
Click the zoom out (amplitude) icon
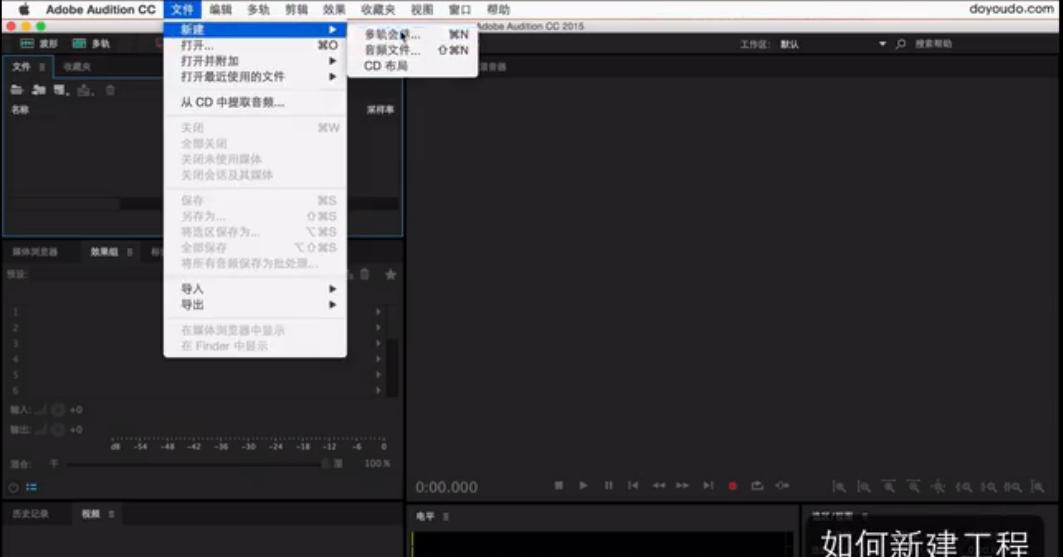(864, 487)
